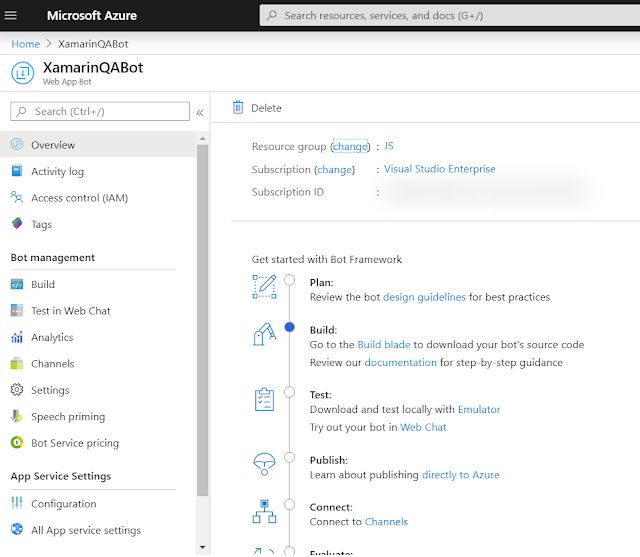Click the sidebar vertical scrollbar thumb
Image resolution: width=640 pixels, height=557 pixels.
(x=202, y=320)
